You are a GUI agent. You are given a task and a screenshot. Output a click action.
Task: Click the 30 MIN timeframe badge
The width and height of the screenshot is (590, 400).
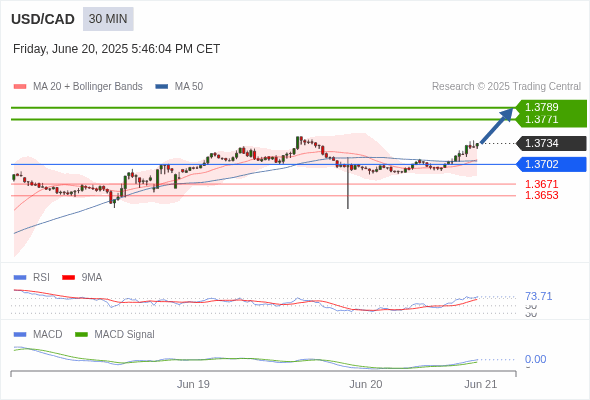coord(108,19)
